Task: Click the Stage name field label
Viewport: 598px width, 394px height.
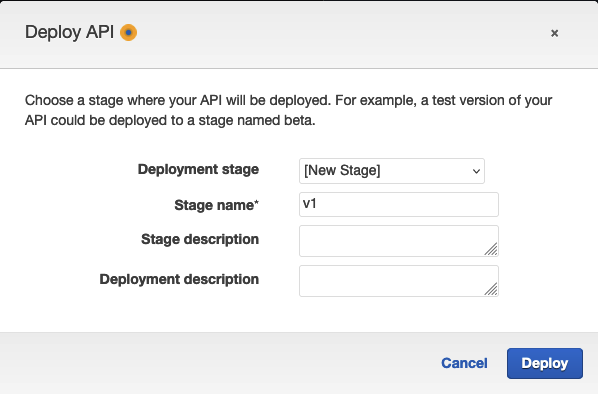Action: pos(216,205)
